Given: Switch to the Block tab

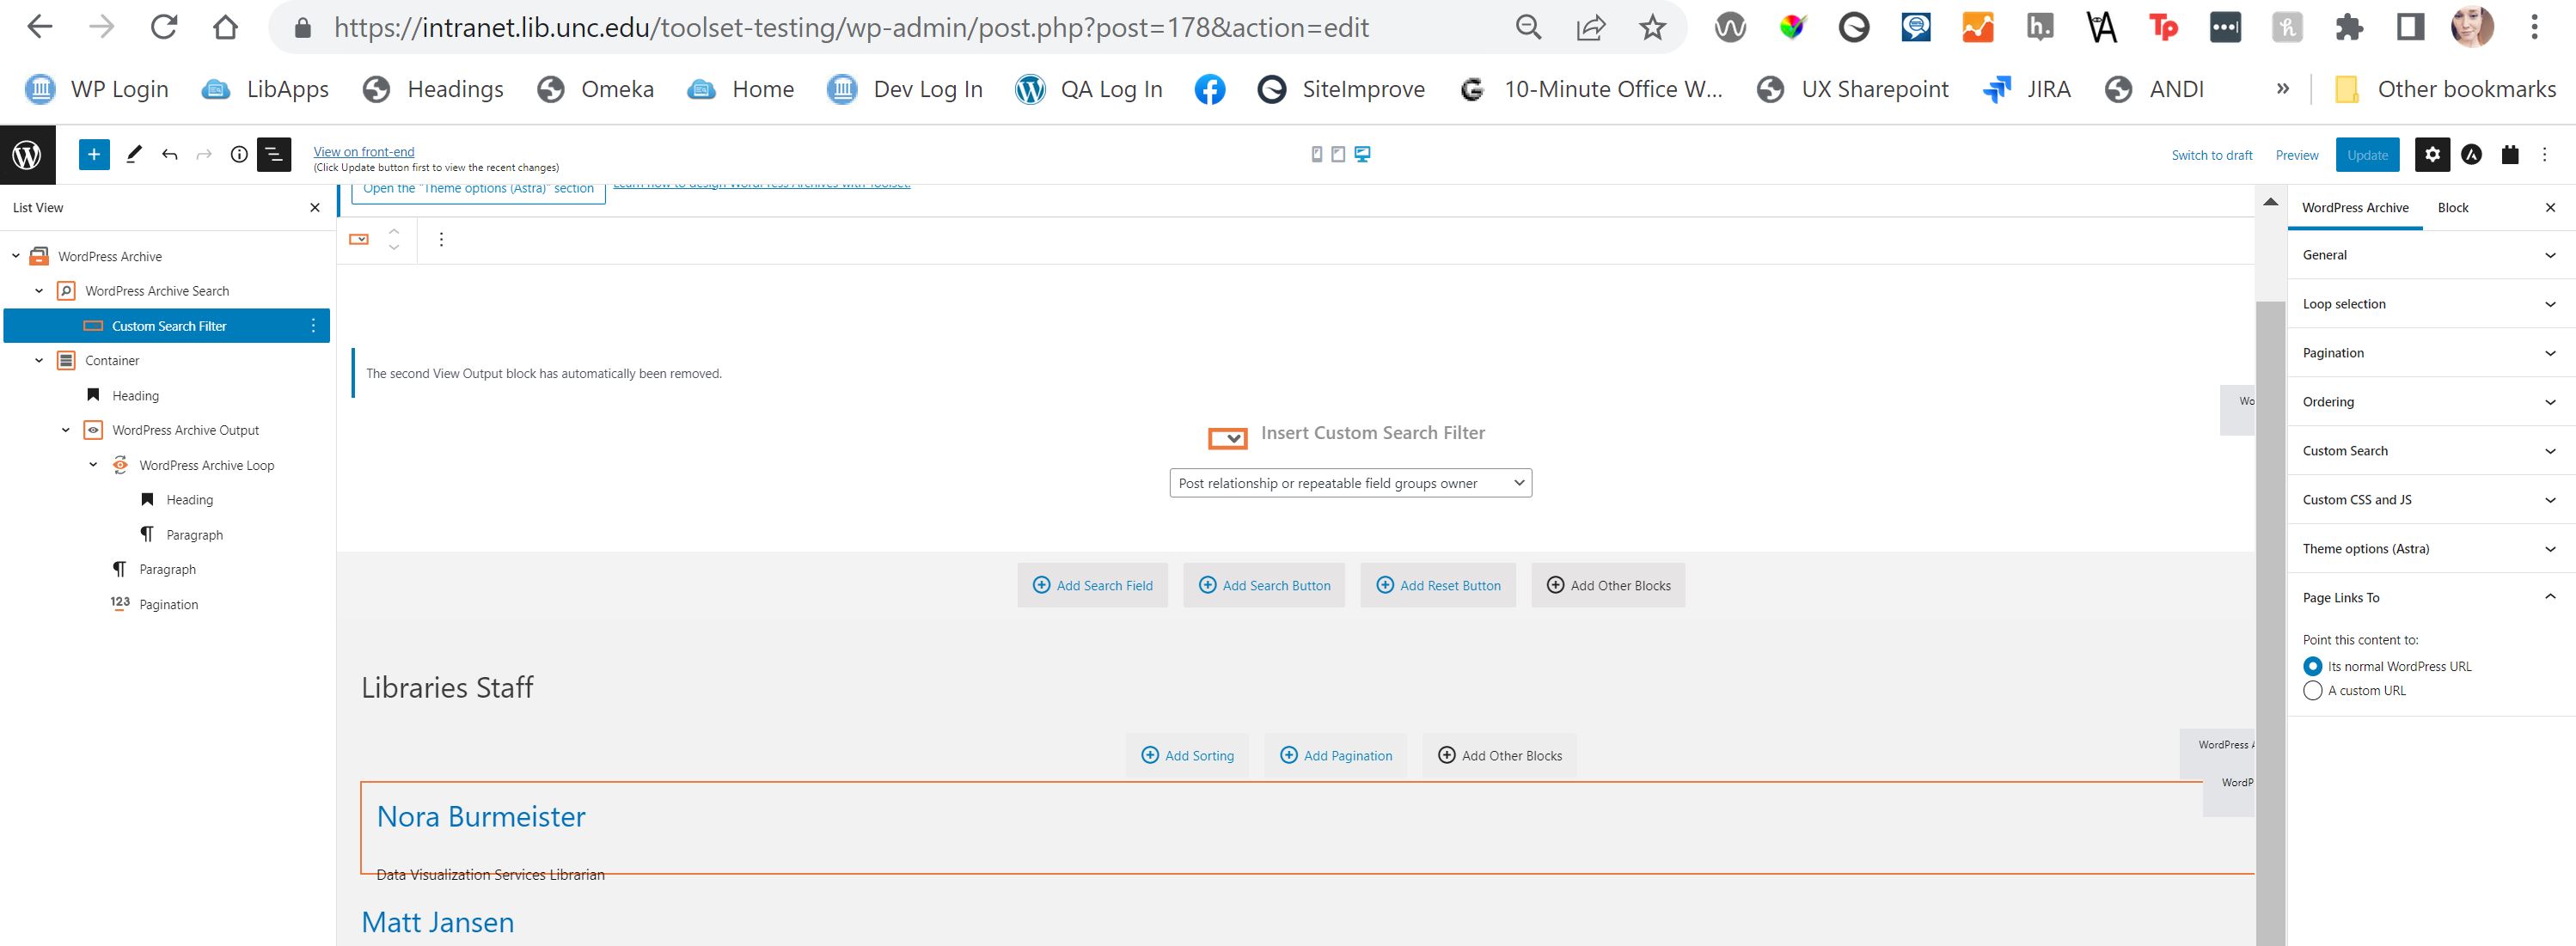Looking at the screenshot, I should (x=2453, y=208).
